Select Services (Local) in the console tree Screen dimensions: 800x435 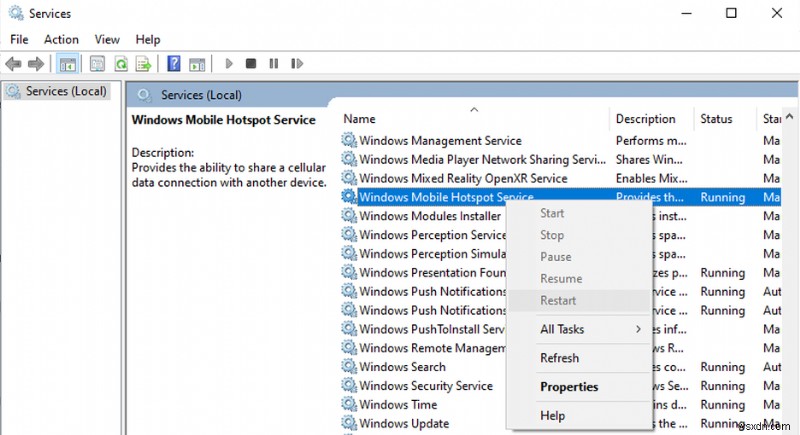click(x=57, y=91)
